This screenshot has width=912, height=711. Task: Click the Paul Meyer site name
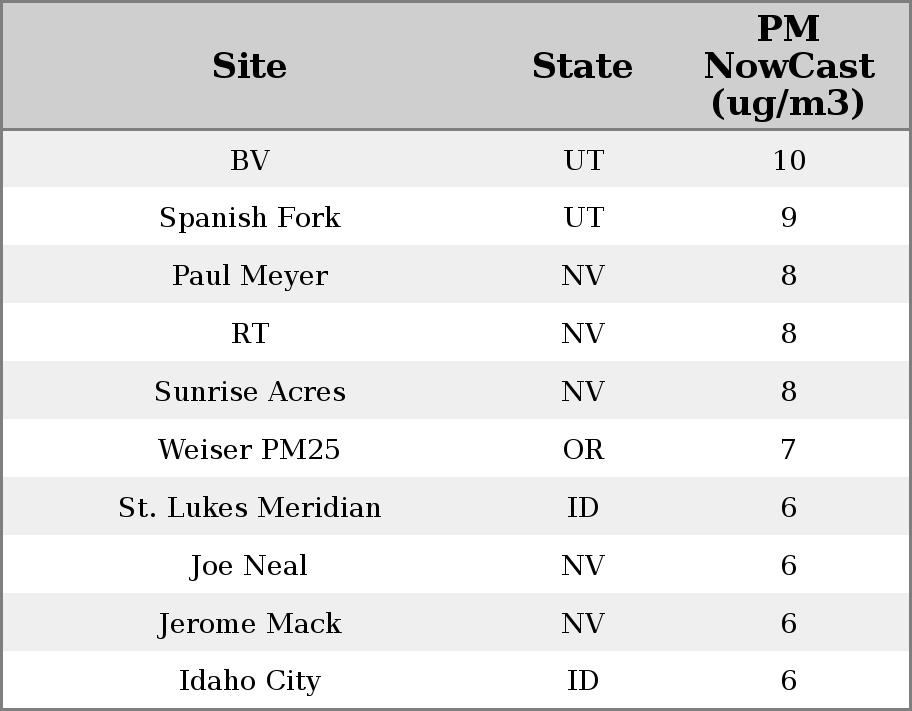(x=250, y=276)
